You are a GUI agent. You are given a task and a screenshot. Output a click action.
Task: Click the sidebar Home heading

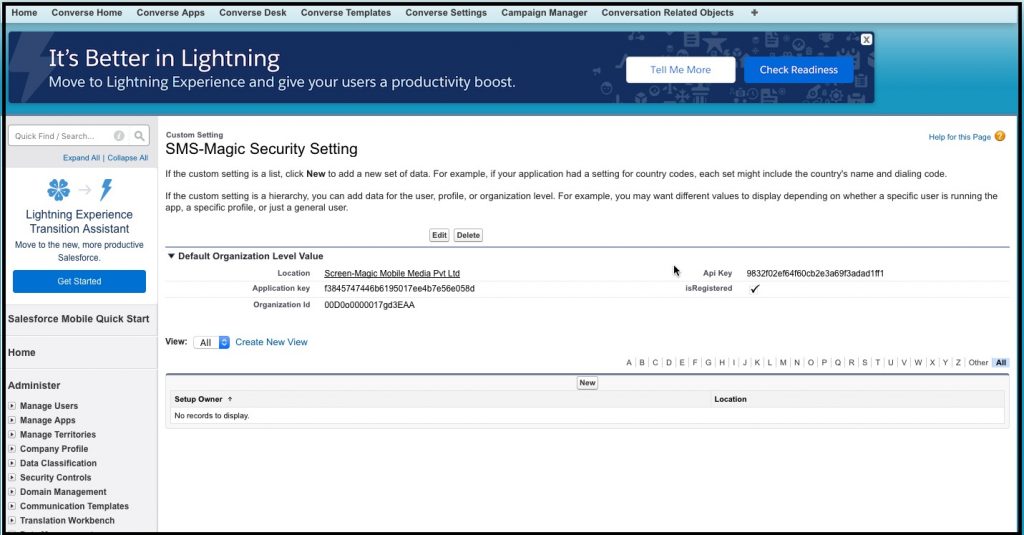tap(22, 352)
